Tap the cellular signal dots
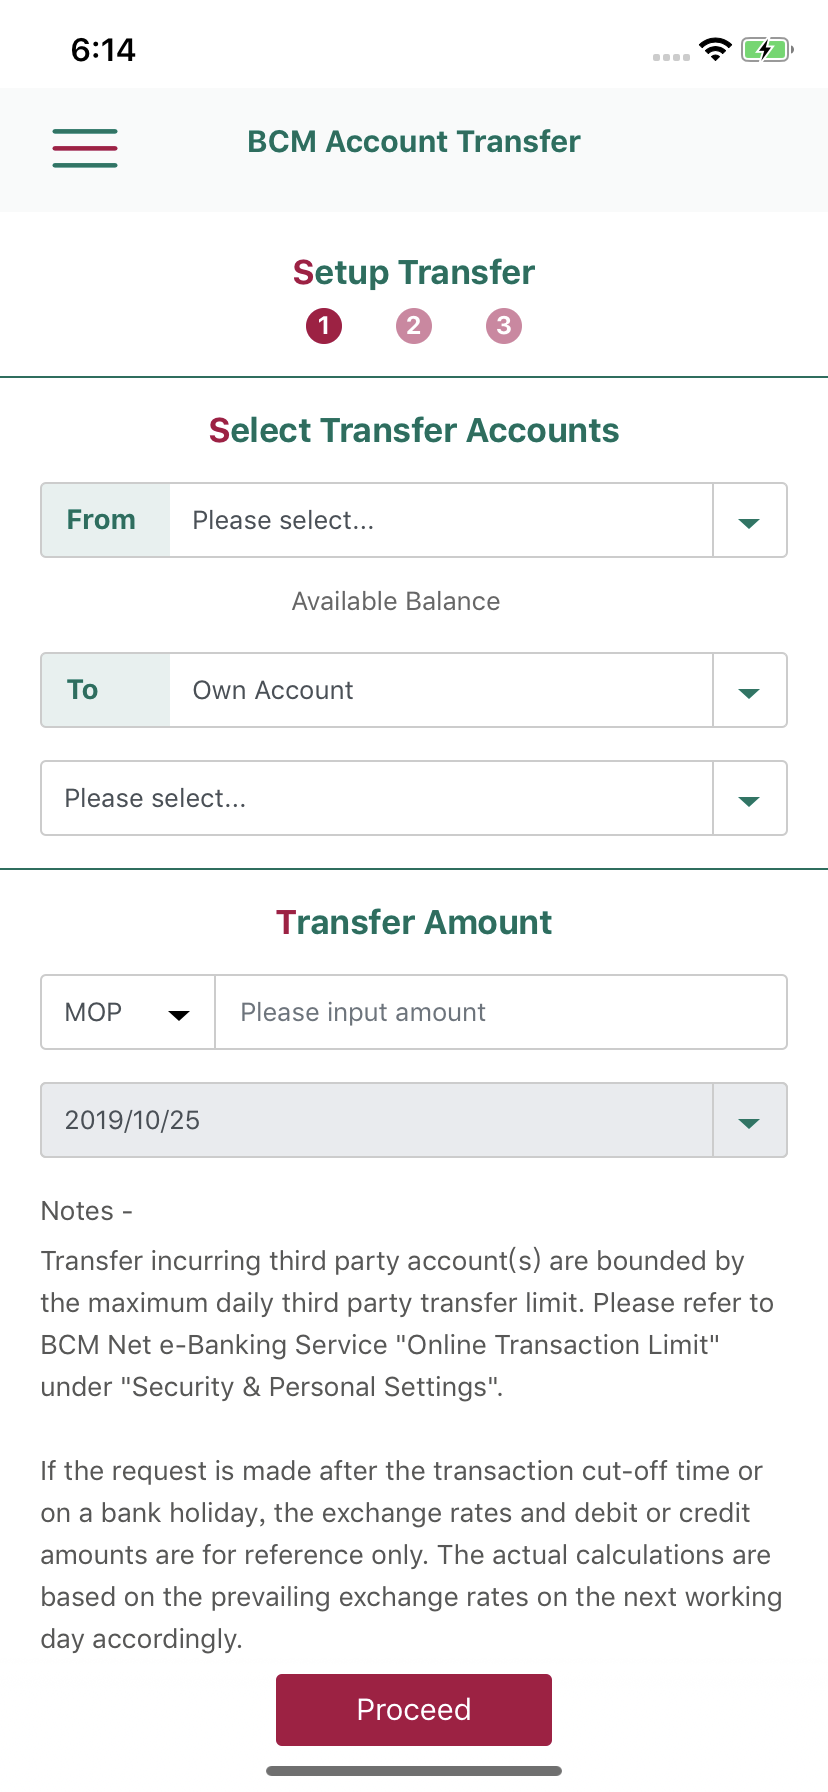The width and height of the screenshot is (828, 1792). pos(671,57)
